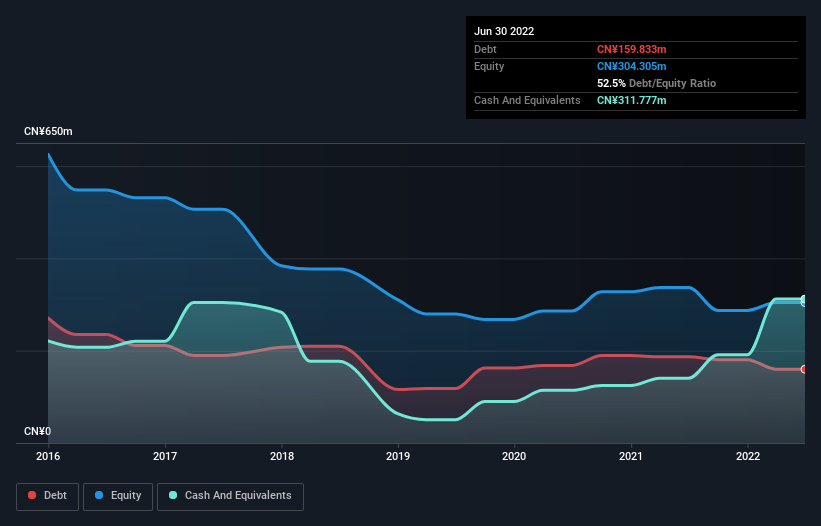Select the 2021 x-axis label
Screen dimensions: 821x526
coord(631,456)
